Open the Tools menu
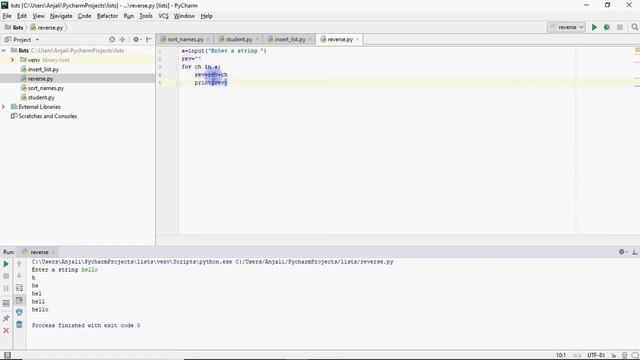The image size is (640, 360). point(146,16)
